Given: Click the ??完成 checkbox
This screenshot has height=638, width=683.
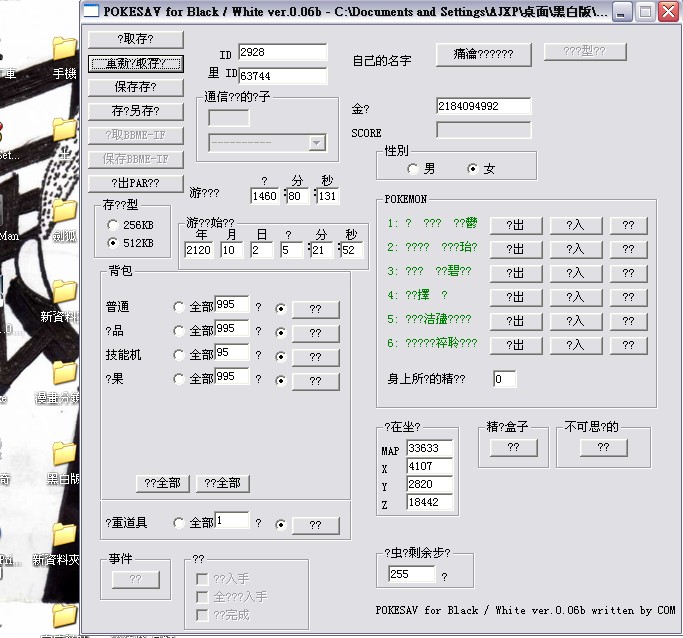Looking at the screenshot, I should coord(202,615).
